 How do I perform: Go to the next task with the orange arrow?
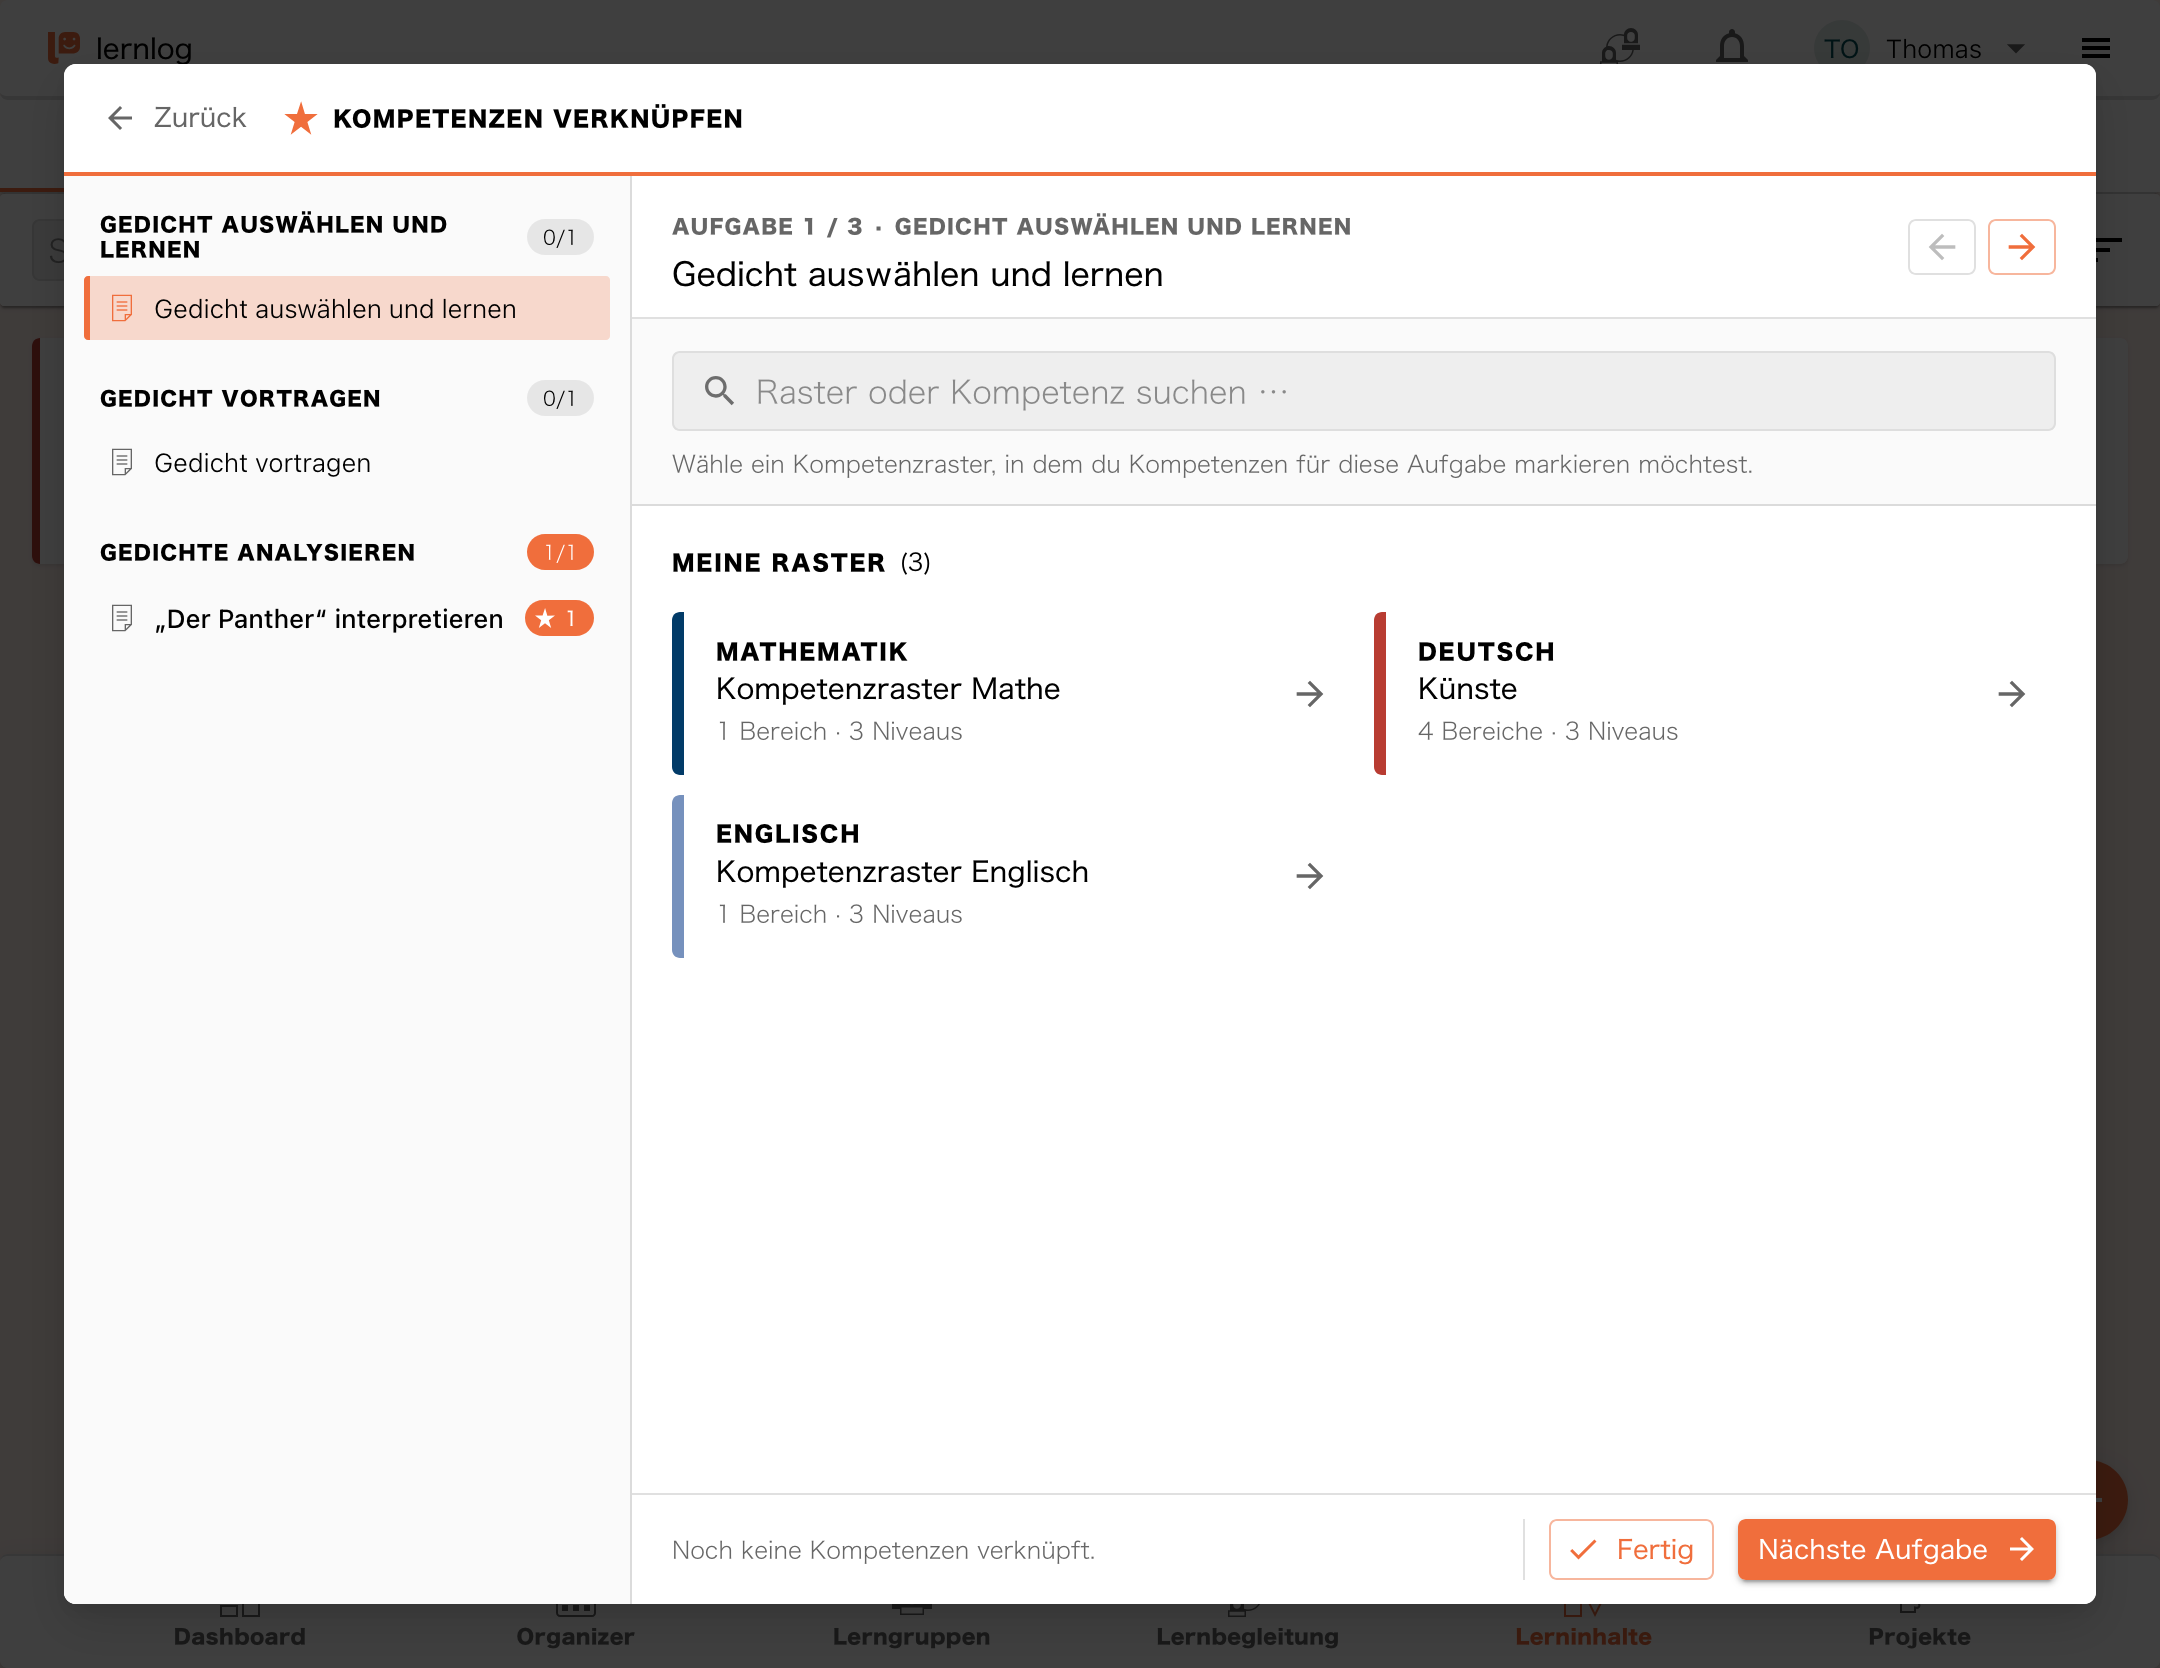point(2021,247)
